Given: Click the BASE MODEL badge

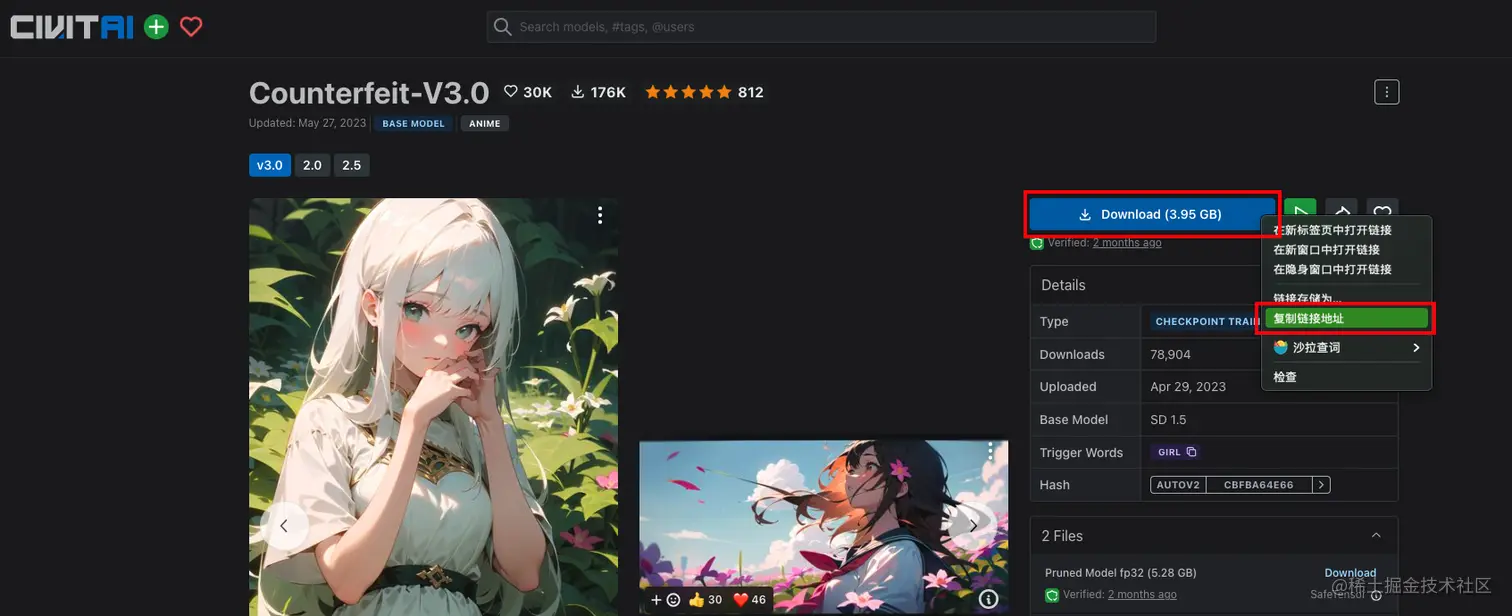Looking at the screenshot, I should [x=415, y=124].
